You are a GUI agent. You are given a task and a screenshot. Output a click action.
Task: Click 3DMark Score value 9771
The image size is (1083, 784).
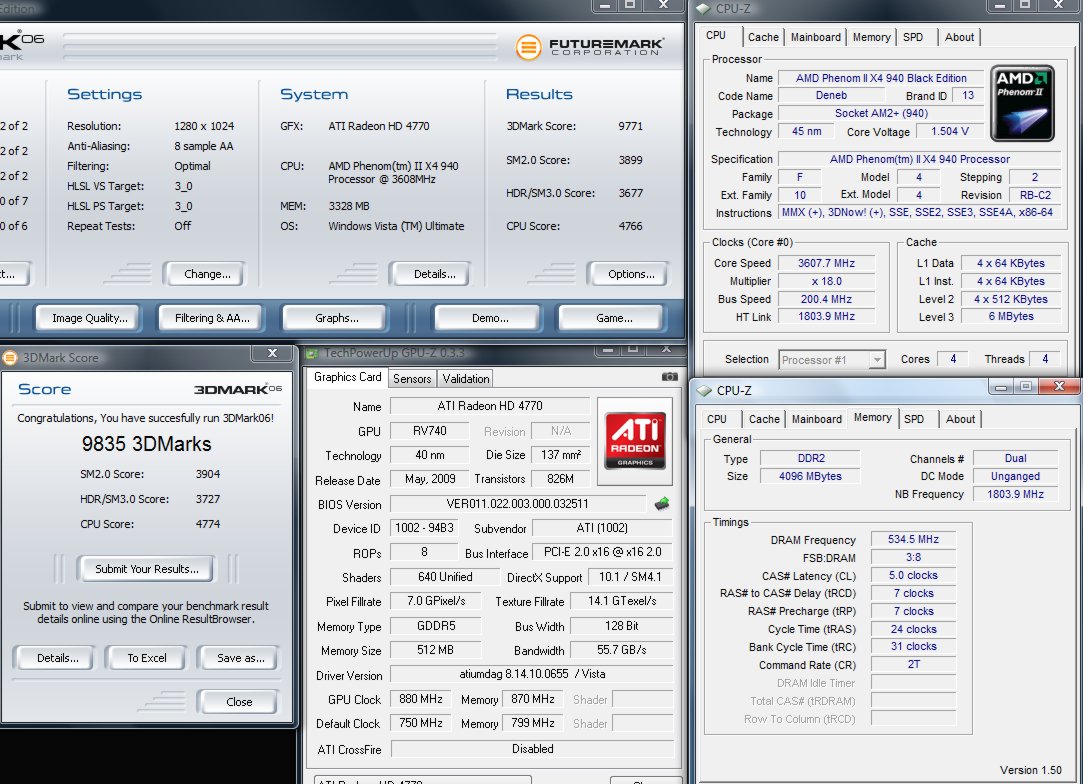(x=630, y=126)
